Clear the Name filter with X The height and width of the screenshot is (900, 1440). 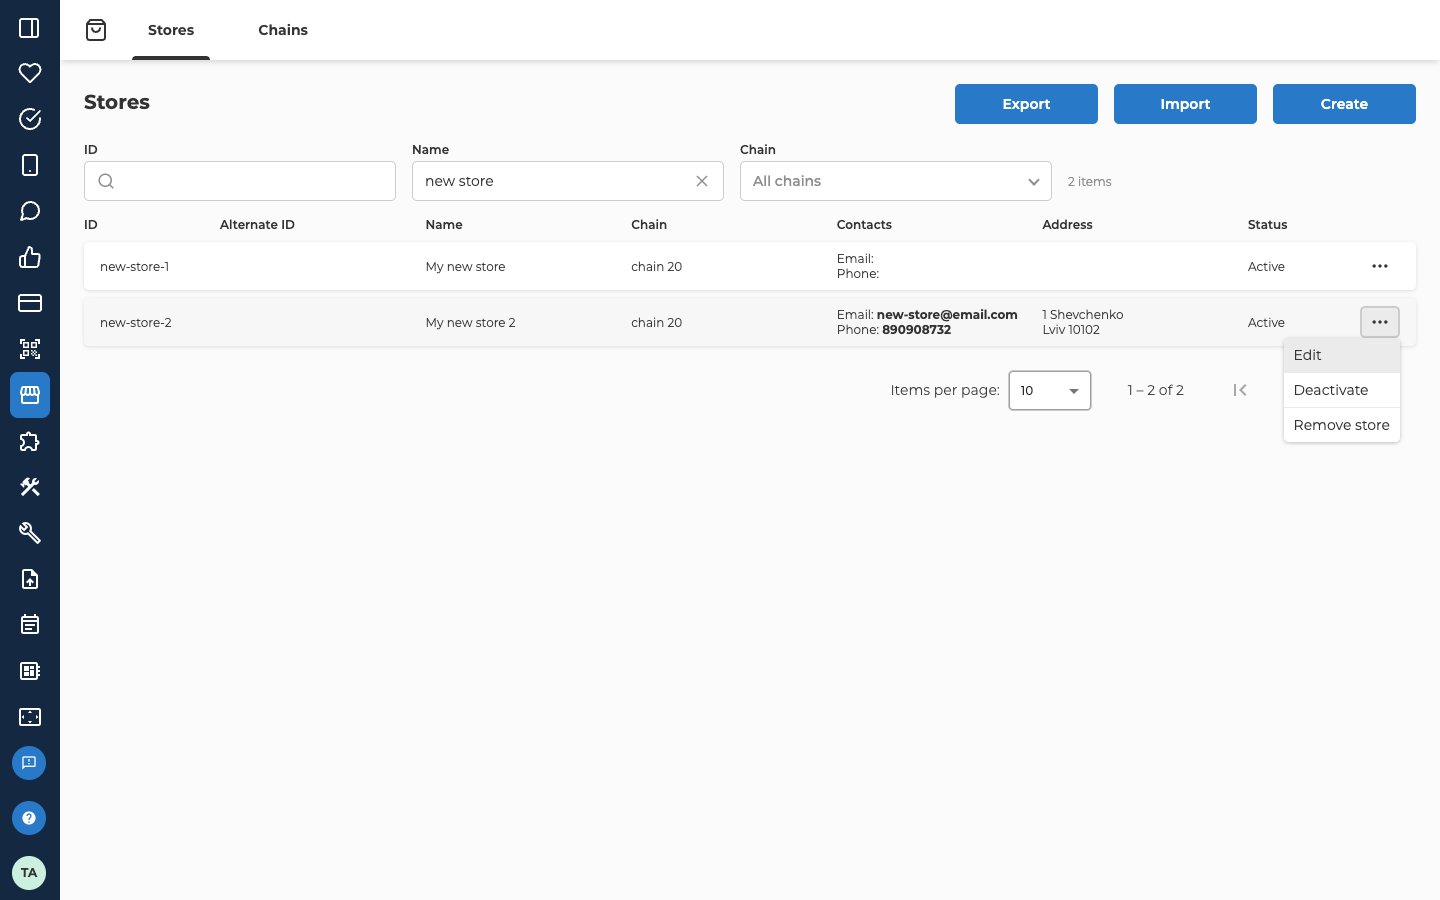click(702, 181)
